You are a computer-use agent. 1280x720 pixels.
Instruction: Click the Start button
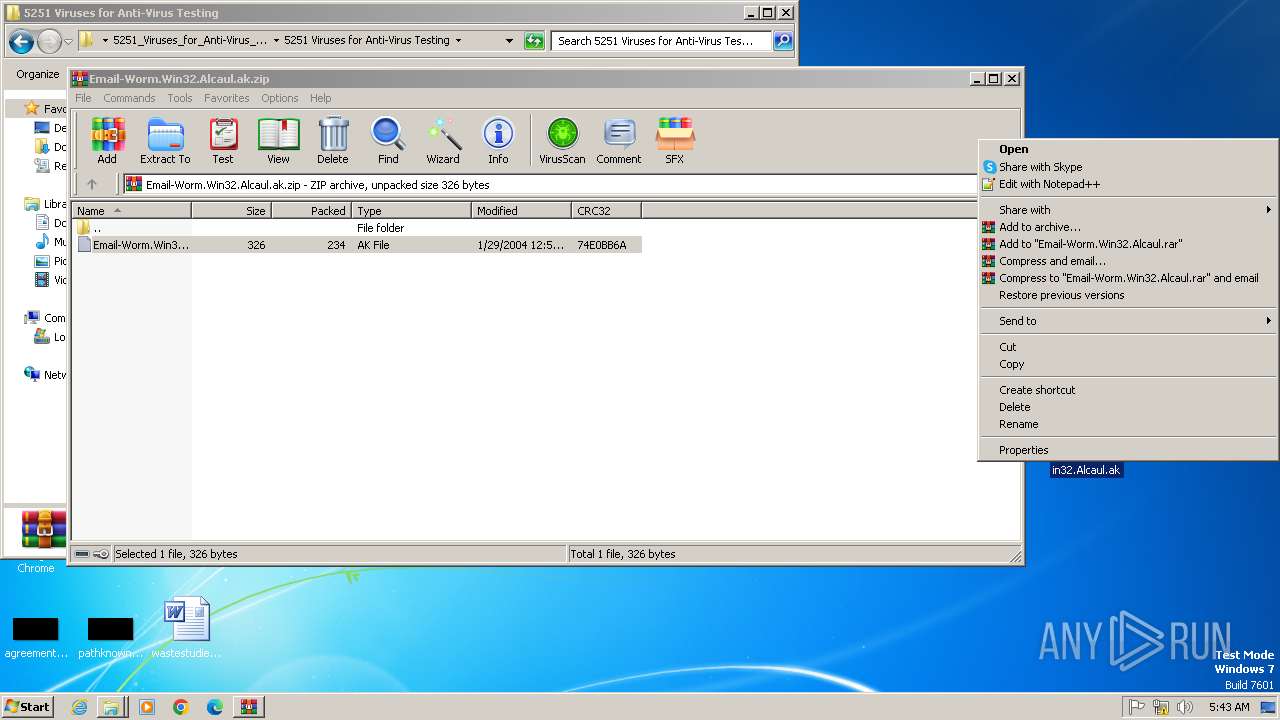click(28, 707)
